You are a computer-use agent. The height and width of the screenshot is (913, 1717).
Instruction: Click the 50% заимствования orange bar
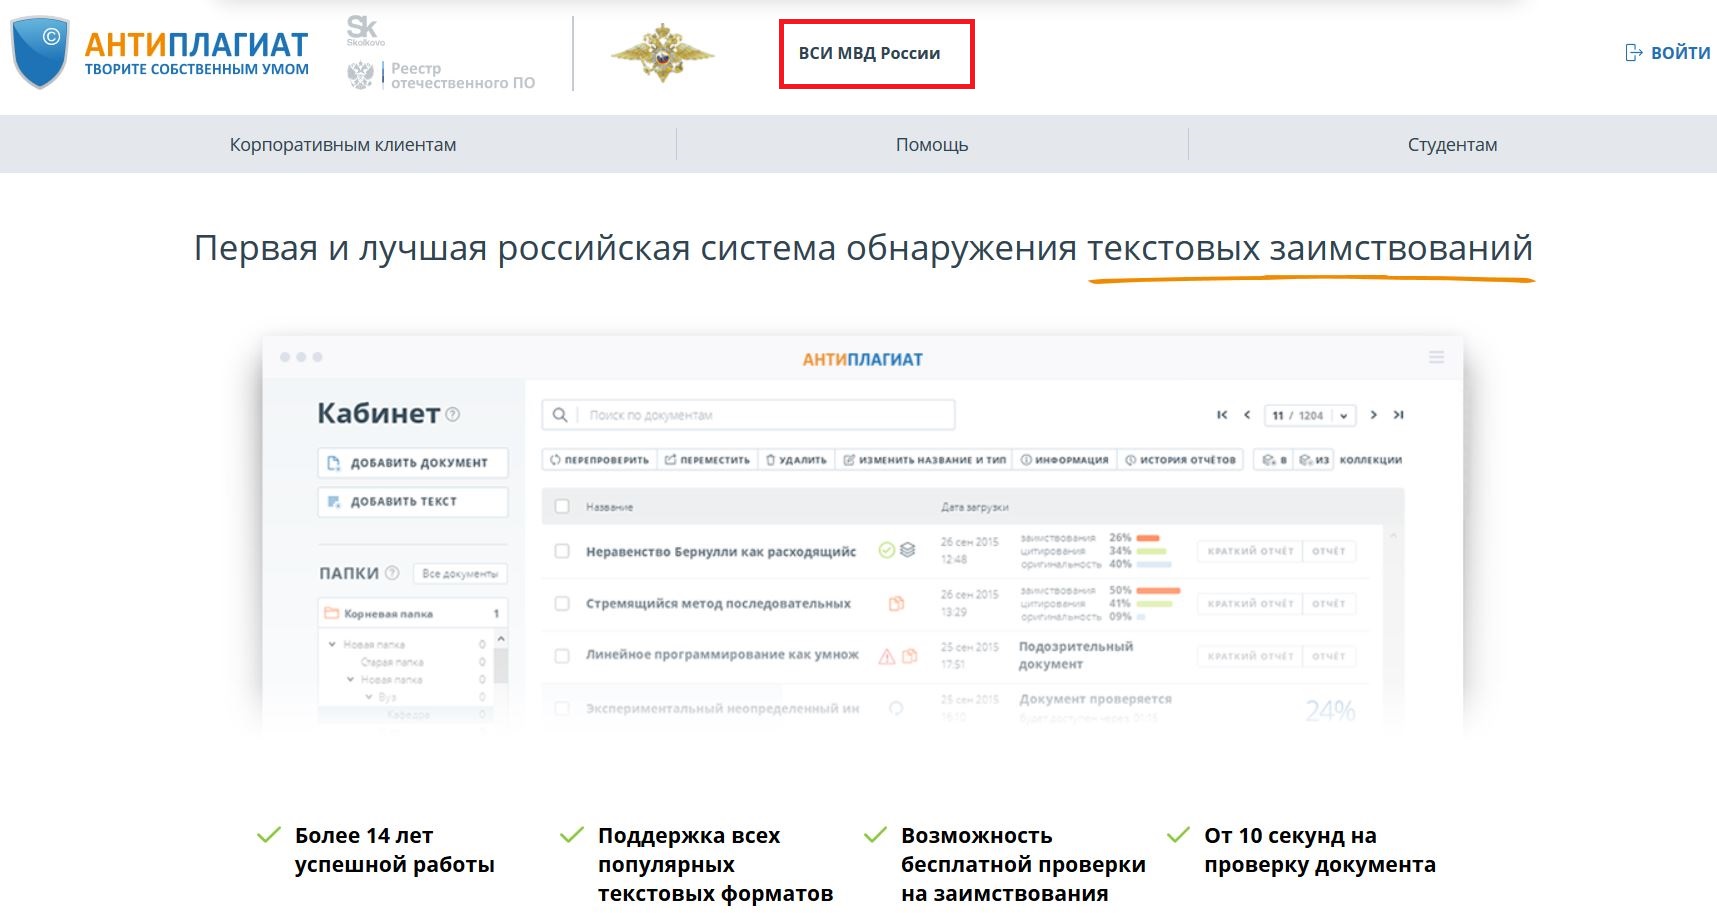pyautogui.click(x=1159, y=591)
